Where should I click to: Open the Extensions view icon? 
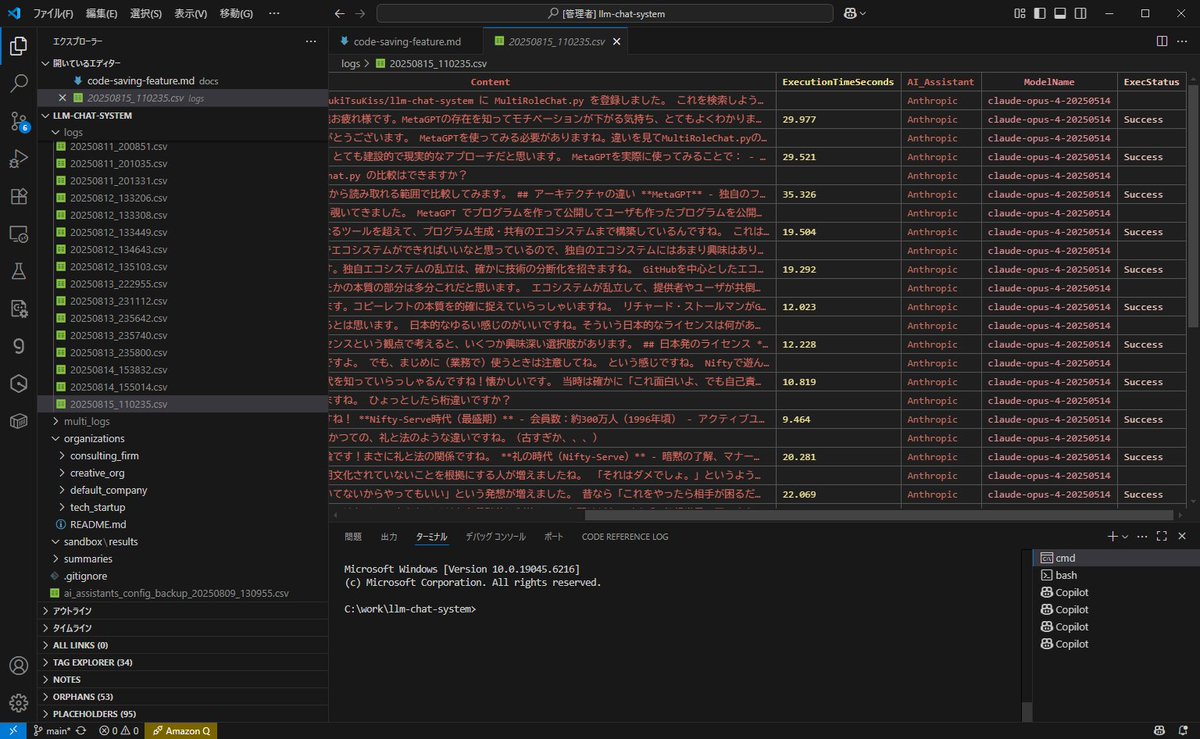(x=18, y=196)
